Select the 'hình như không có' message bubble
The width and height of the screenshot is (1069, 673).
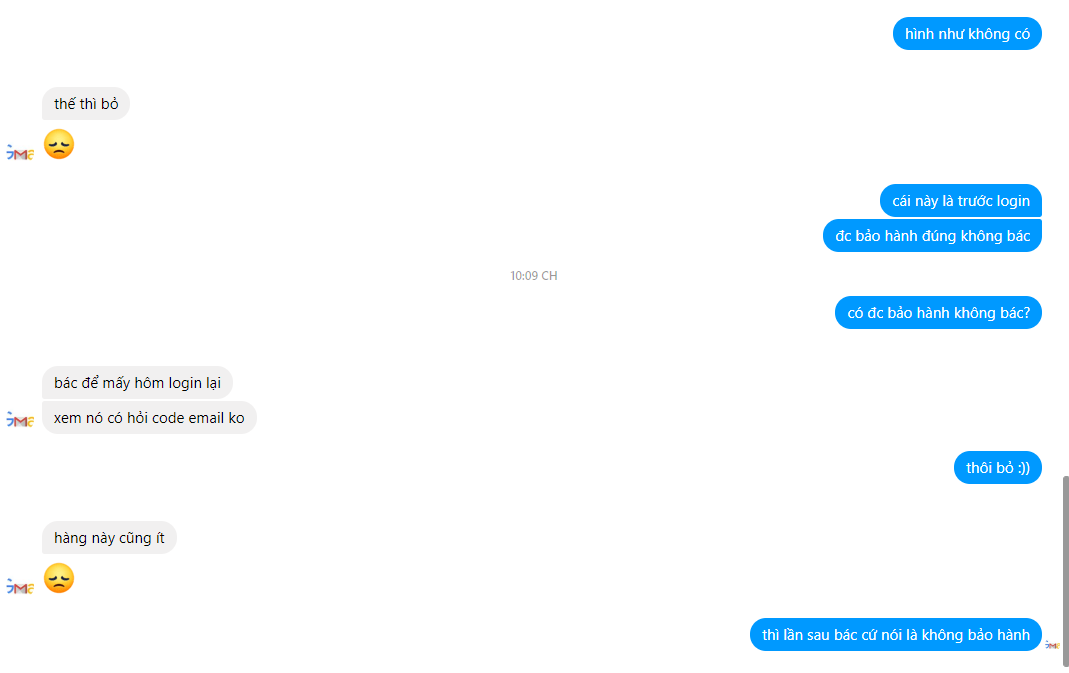click(x=967, y=34)
